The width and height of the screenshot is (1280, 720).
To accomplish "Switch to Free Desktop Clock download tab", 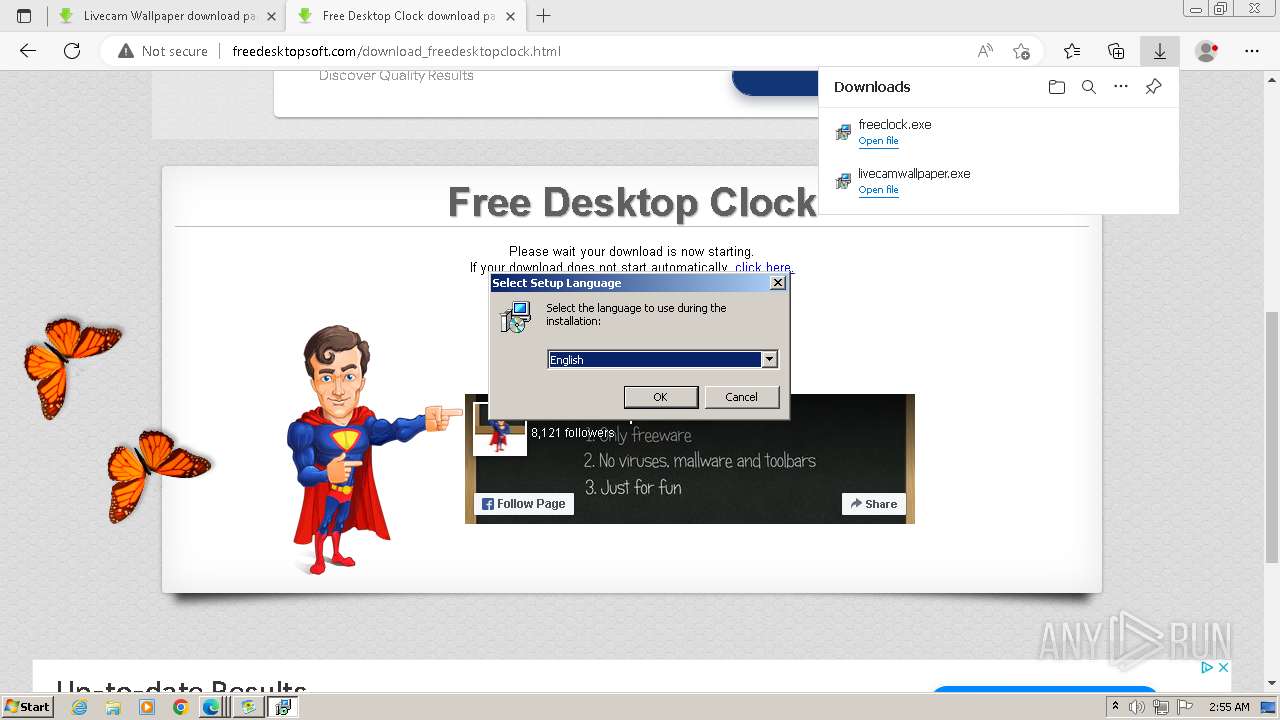I will click(405, 16).
